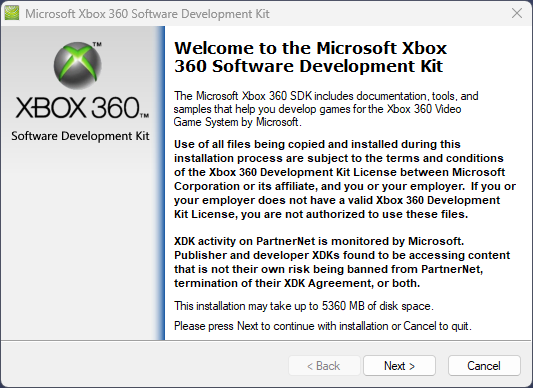The image size is (533, 388).
Task: Click the bold license terms paragraph
Action: coord(345,179)
